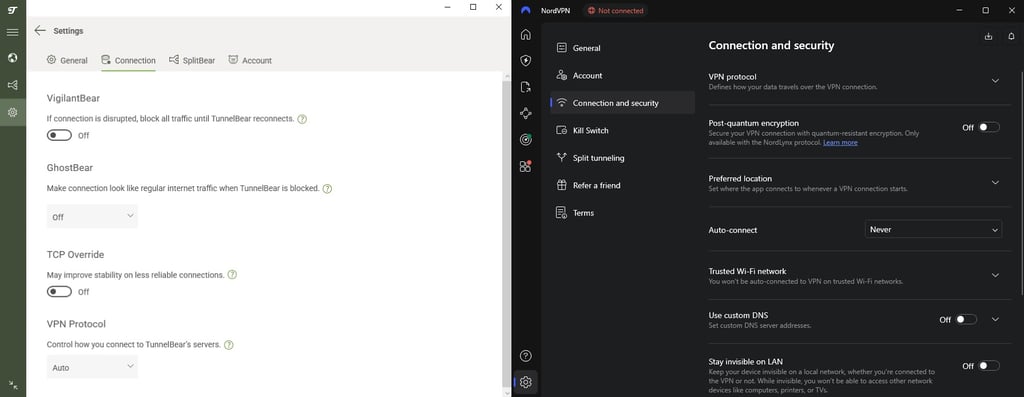
Task: Toggle the TCP Override switch
Action: 59,292
